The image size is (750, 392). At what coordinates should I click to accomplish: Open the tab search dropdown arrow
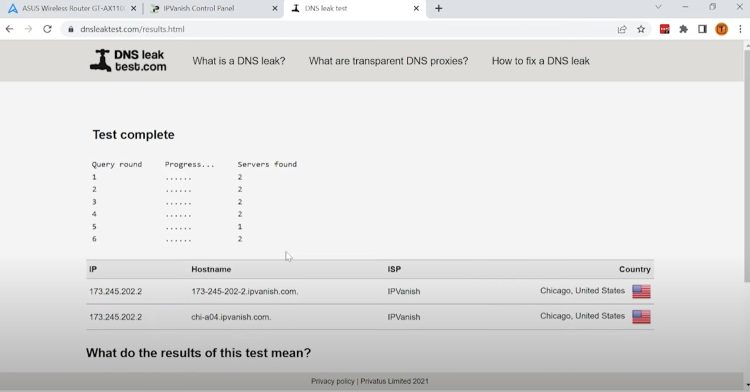[658, 7]
